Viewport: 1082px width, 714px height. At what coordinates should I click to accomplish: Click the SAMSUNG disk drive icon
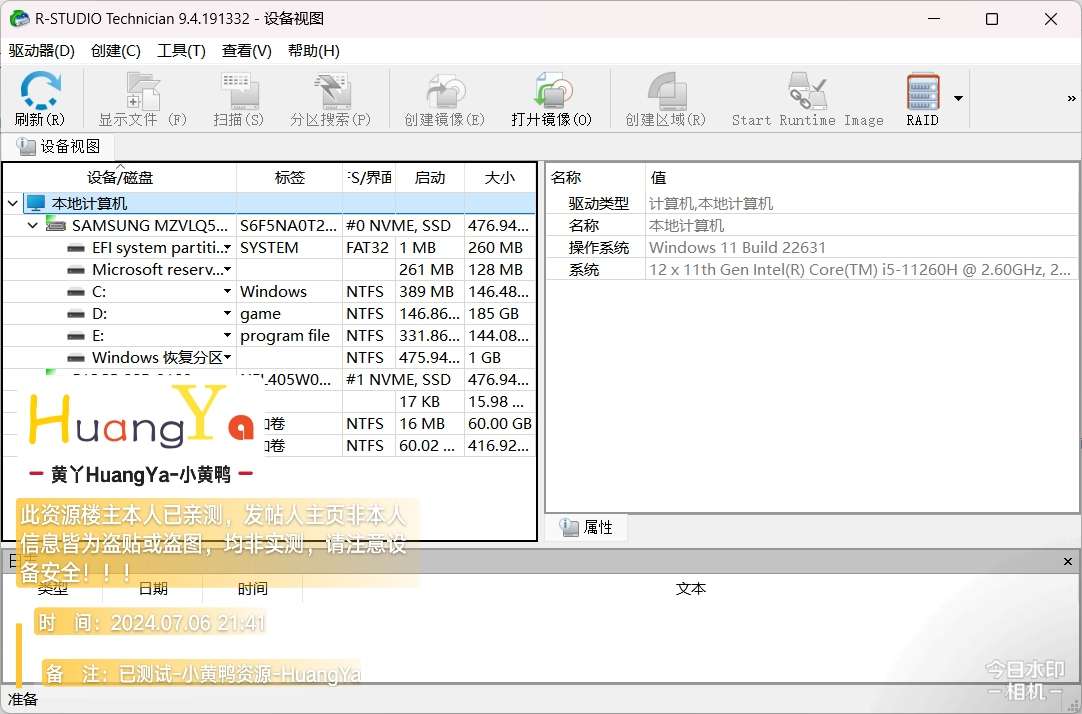tap(56, 225)
